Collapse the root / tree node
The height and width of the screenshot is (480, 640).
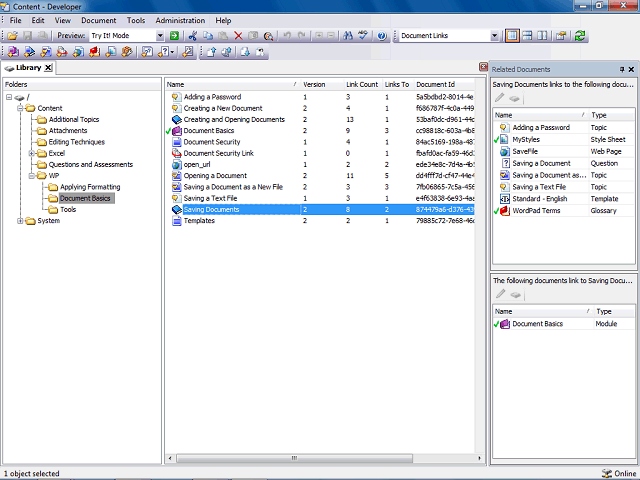point(9,97)
